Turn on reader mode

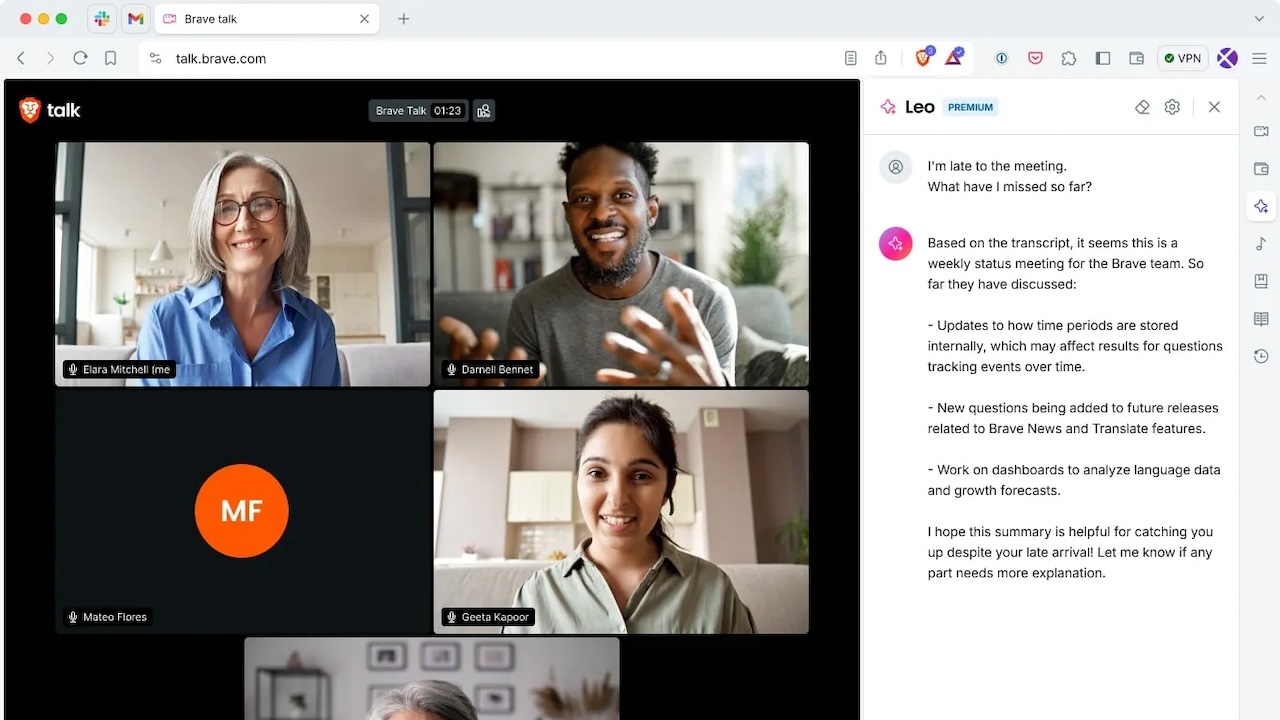[x=850, y=59]
